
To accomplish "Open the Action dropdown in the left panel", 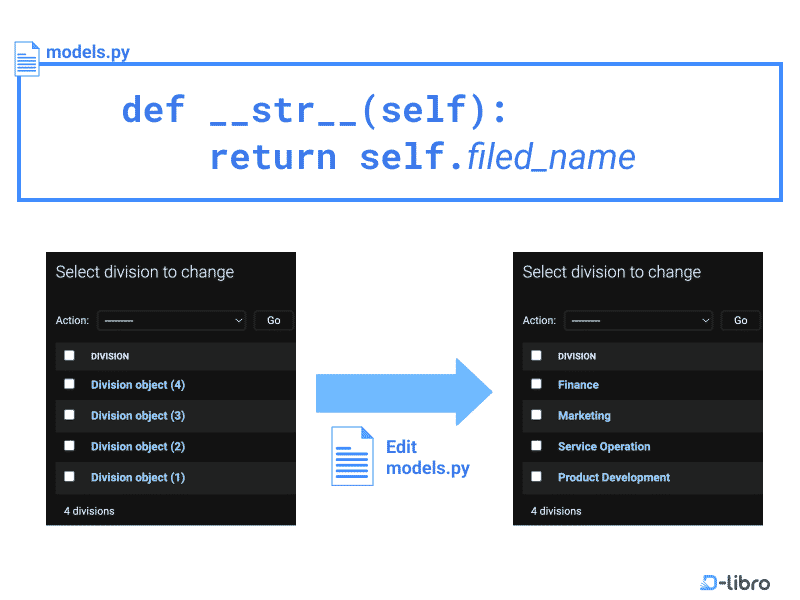I will (171, 320).
